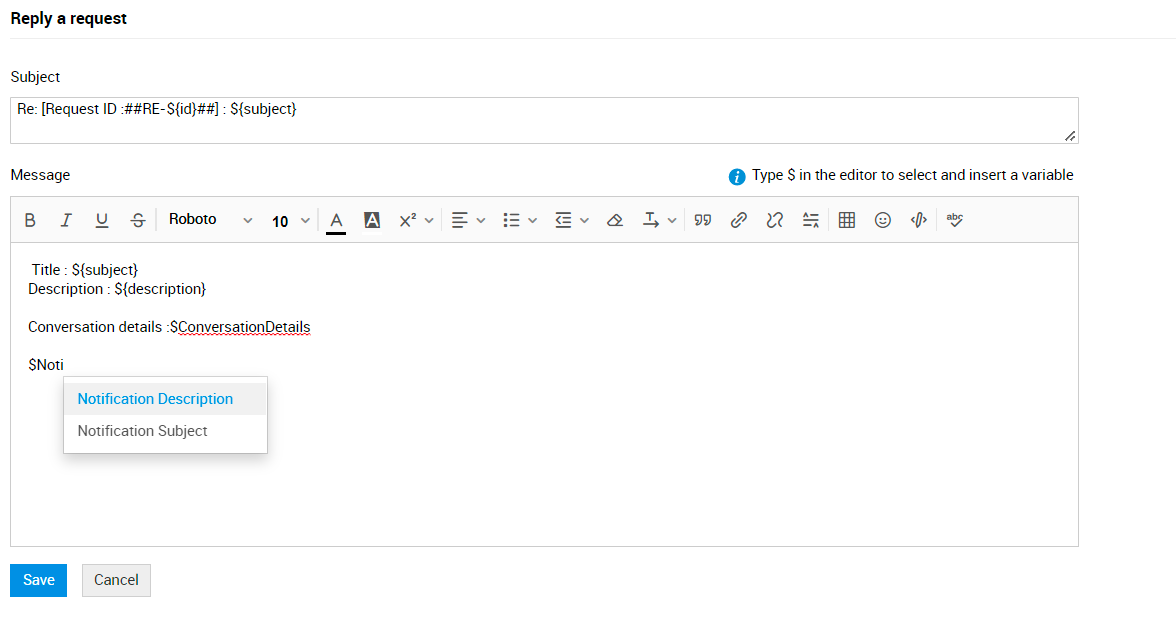The width and height of the screenshot is (1176, 635).
Task: Toggle italic formatting
Action: coord(66,220)
